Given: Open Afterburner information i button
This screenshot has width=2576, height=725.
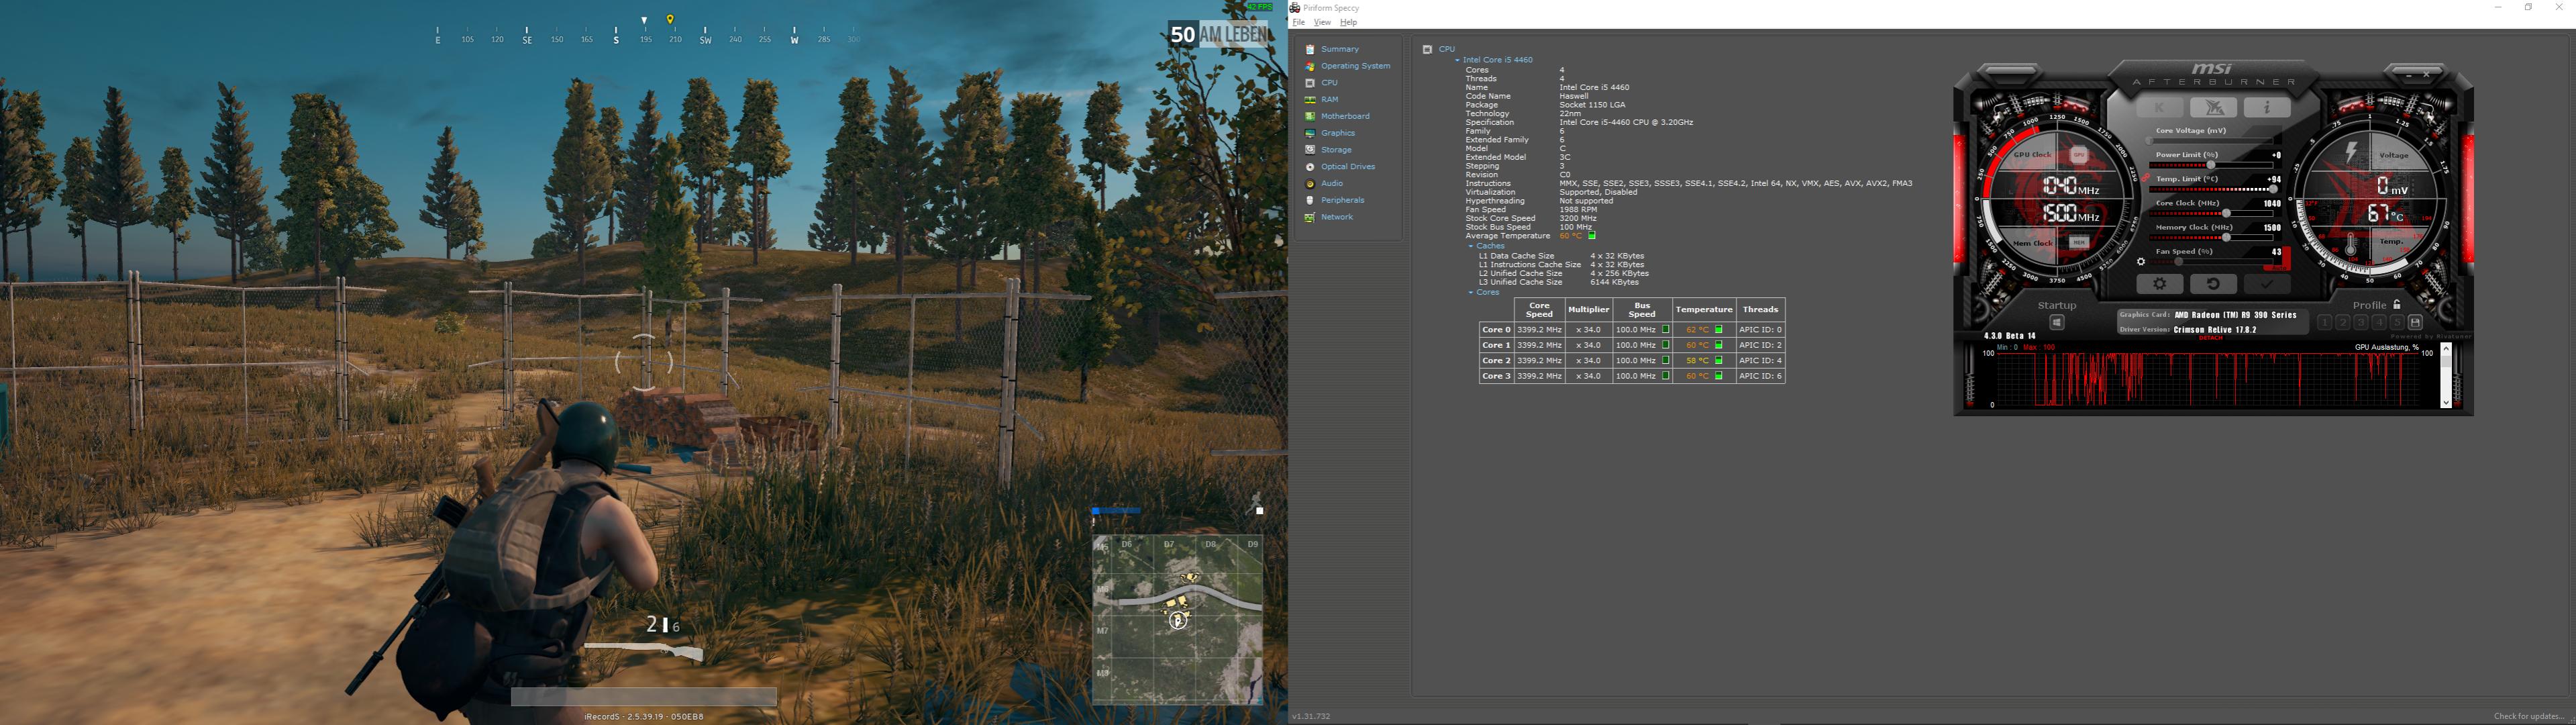Looking at the screenshot, I should pos(2267,107).
